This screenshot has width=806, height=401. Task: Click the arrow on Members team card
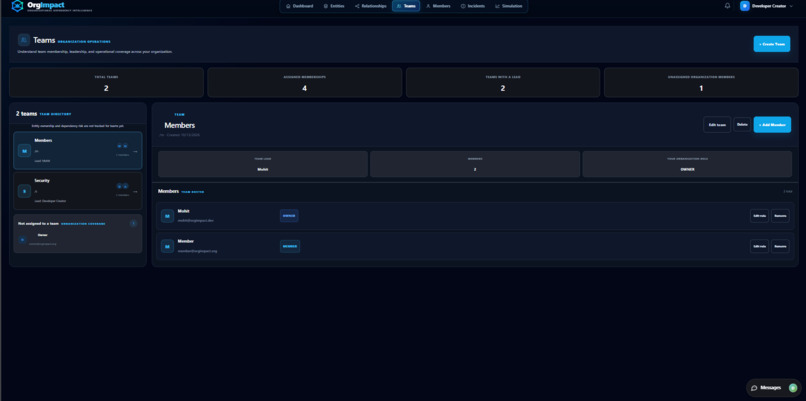point(135,151)
